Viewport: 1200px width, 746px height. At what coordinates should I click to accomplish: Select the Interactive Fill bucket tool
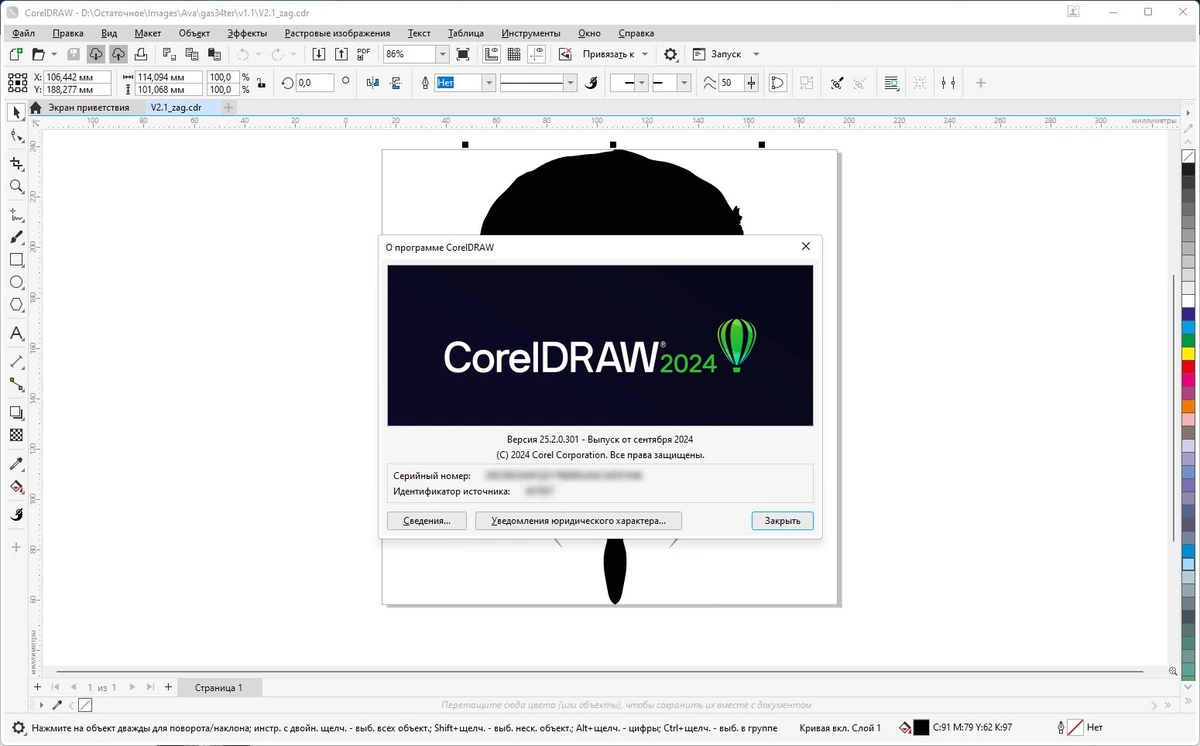[x=16, y=487]
